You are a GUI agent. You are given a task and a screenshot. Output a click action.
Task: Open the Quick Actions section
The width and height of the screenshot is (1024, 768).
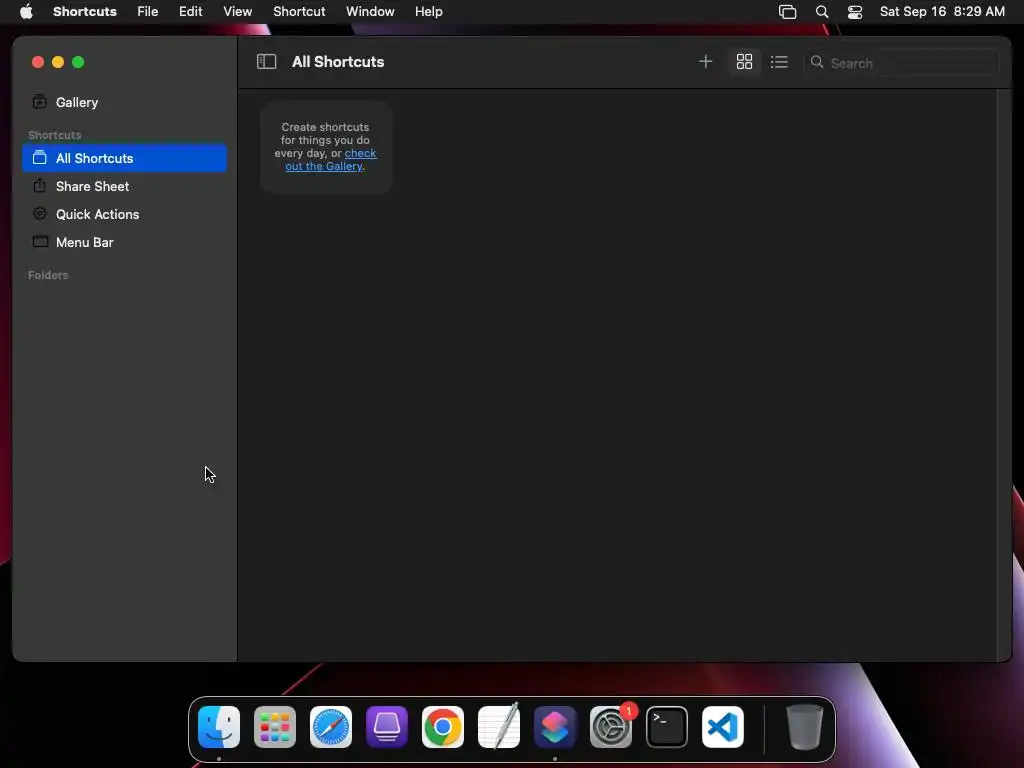[124, 214]
